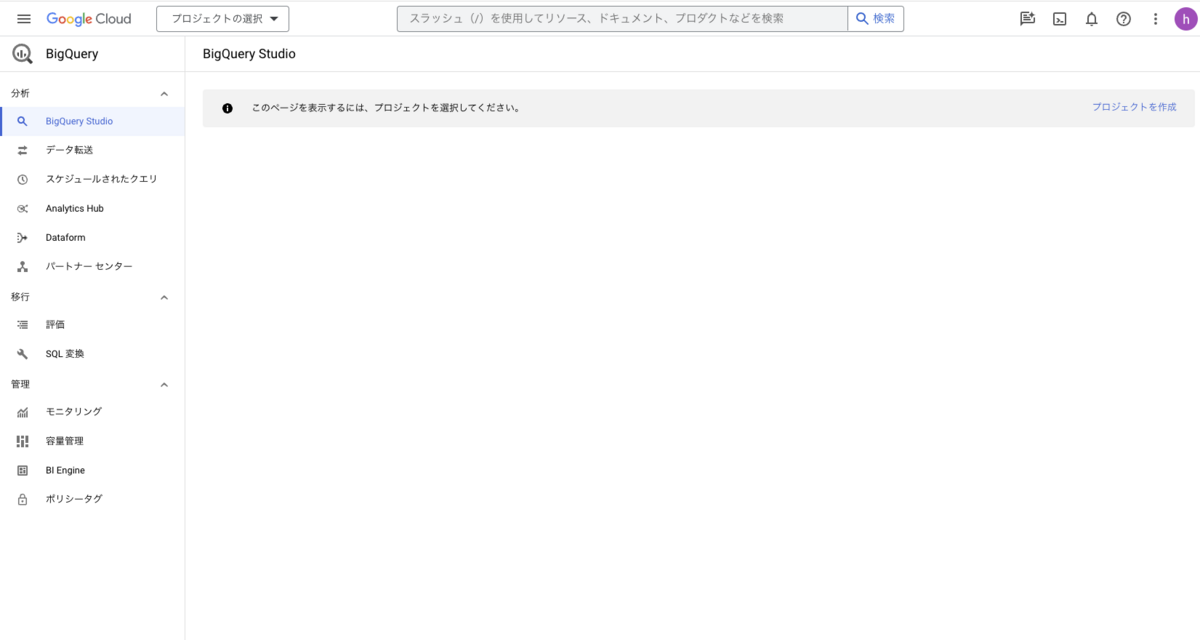Open the purple account avatar
This screenshot has width=1200, height=640.
[x=1185, y=19]
